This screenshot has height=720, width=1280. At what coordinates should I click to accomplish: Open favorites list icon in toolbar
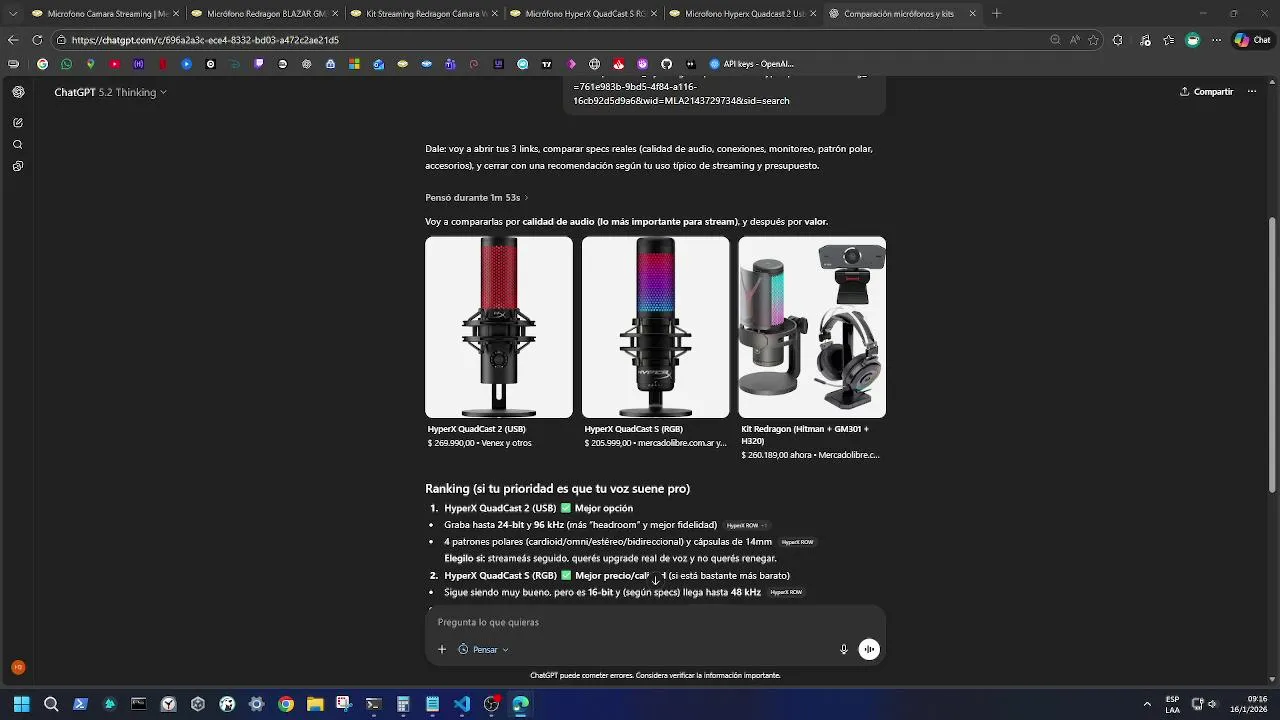click(x=1169, y=40)
